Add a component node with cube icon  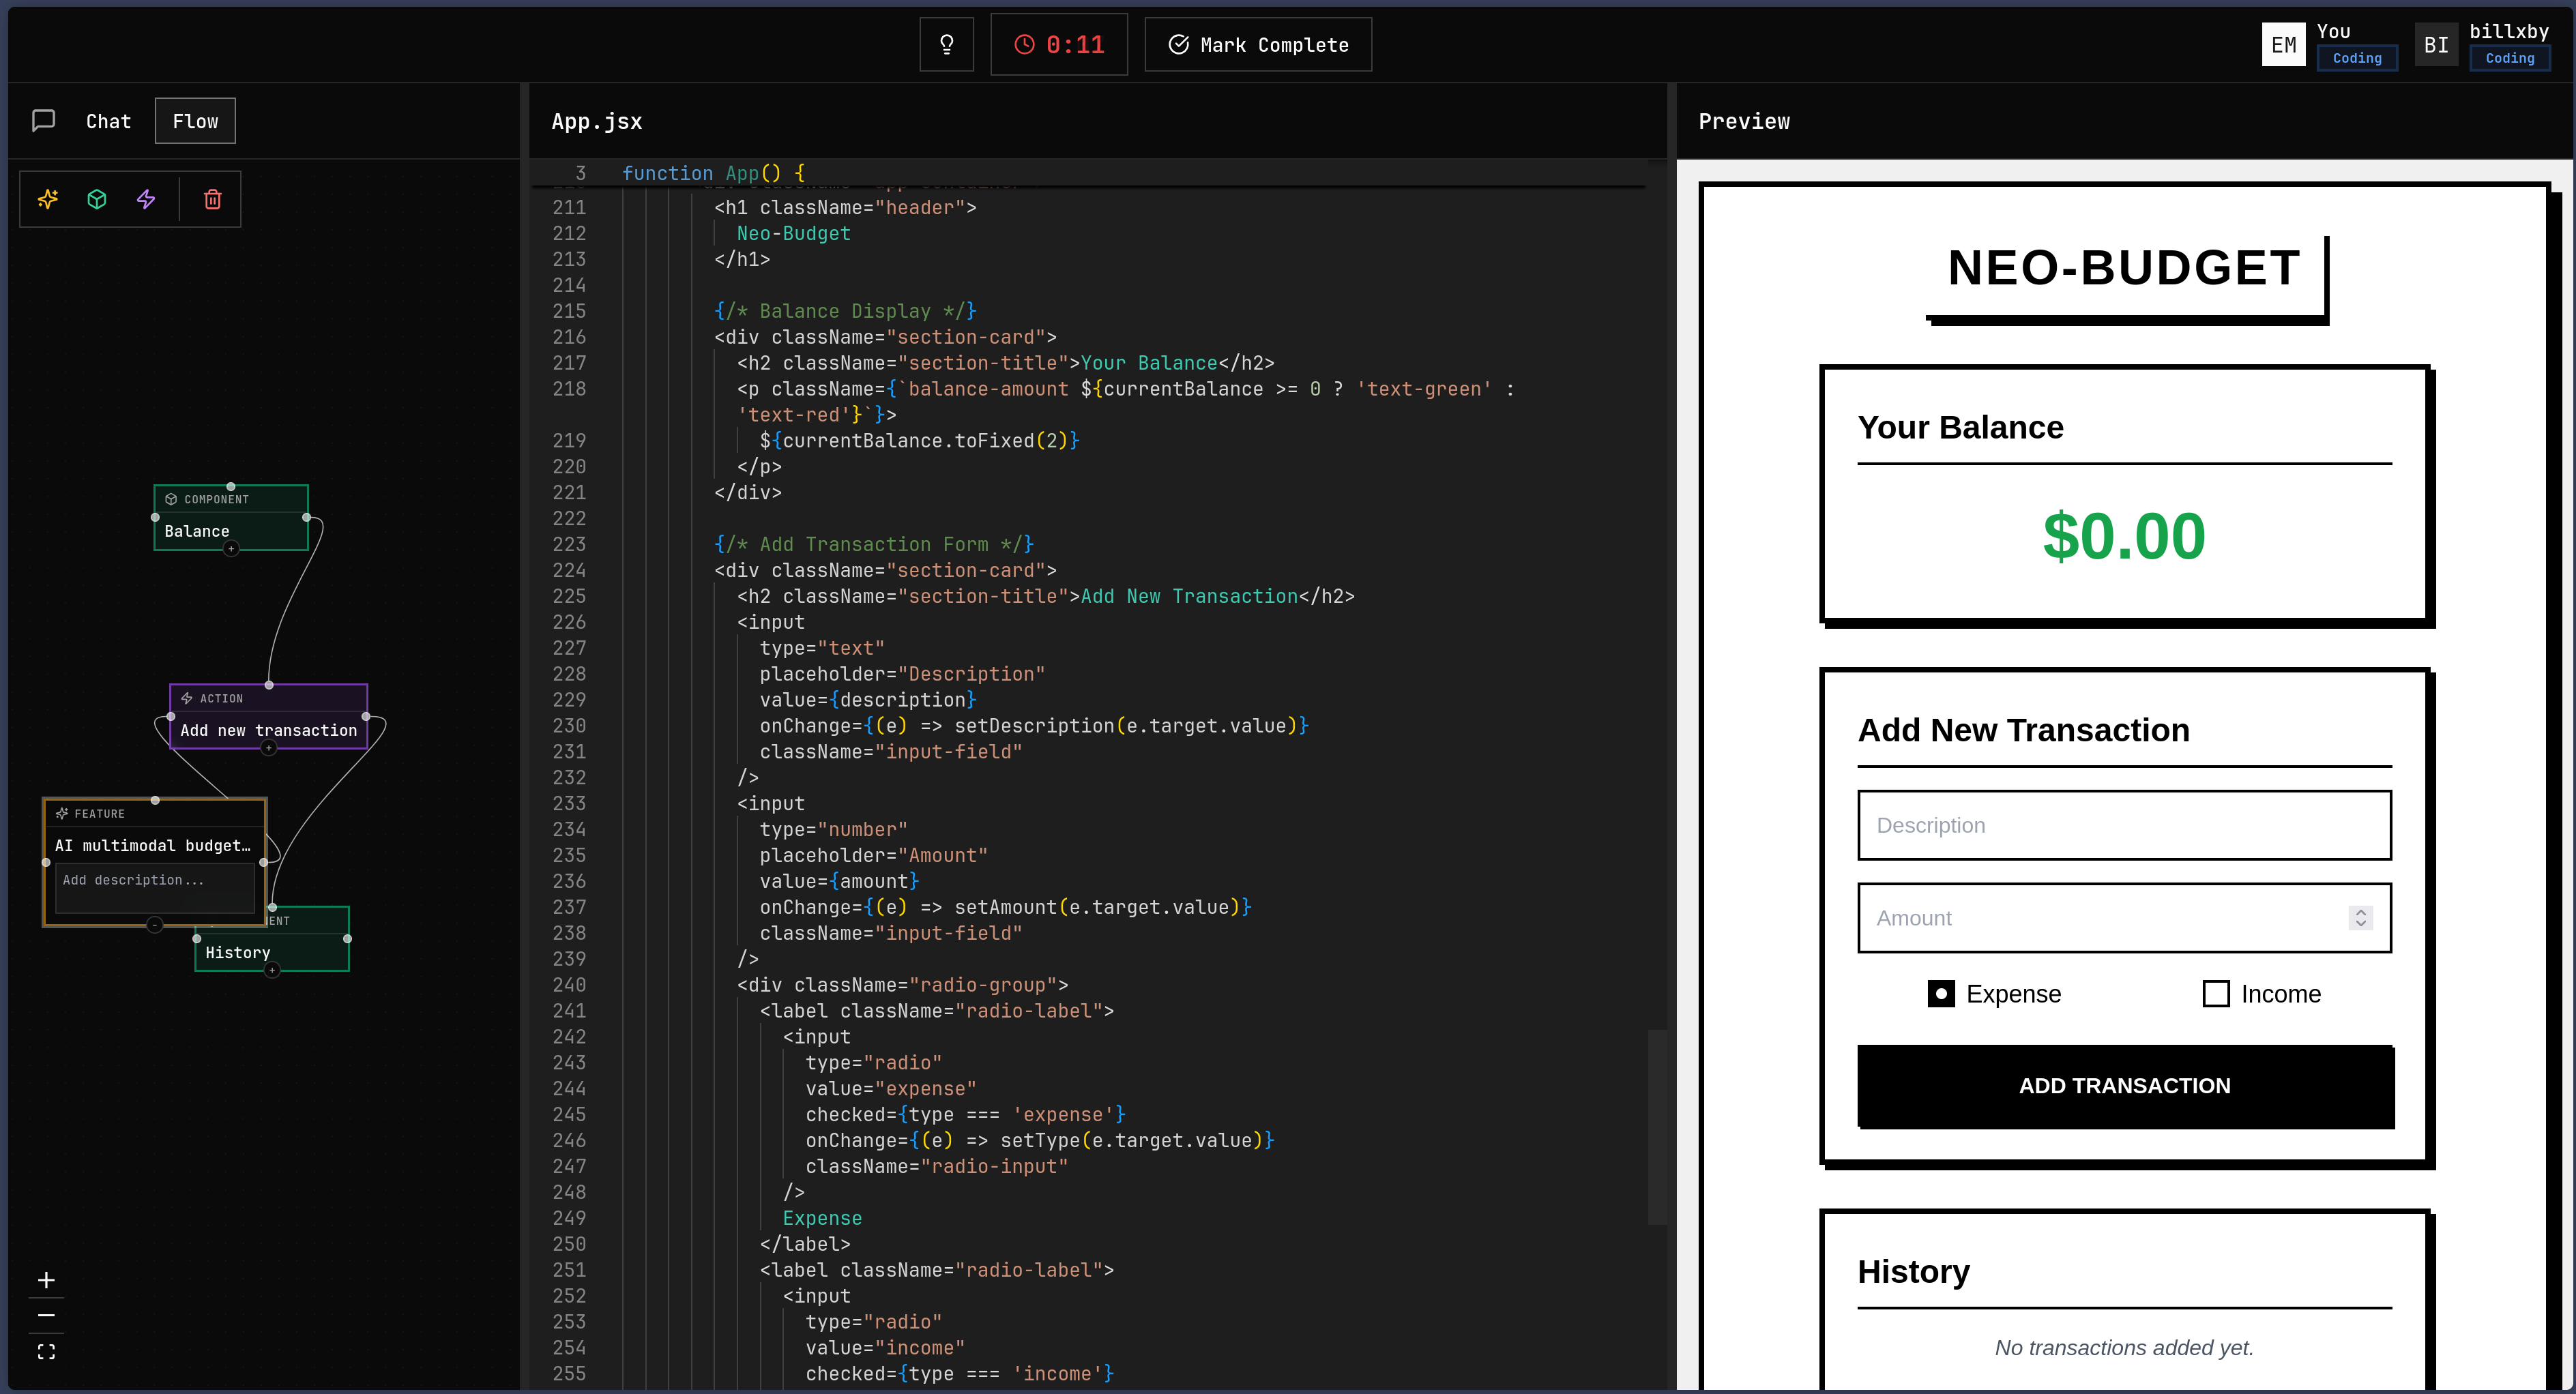97,199
